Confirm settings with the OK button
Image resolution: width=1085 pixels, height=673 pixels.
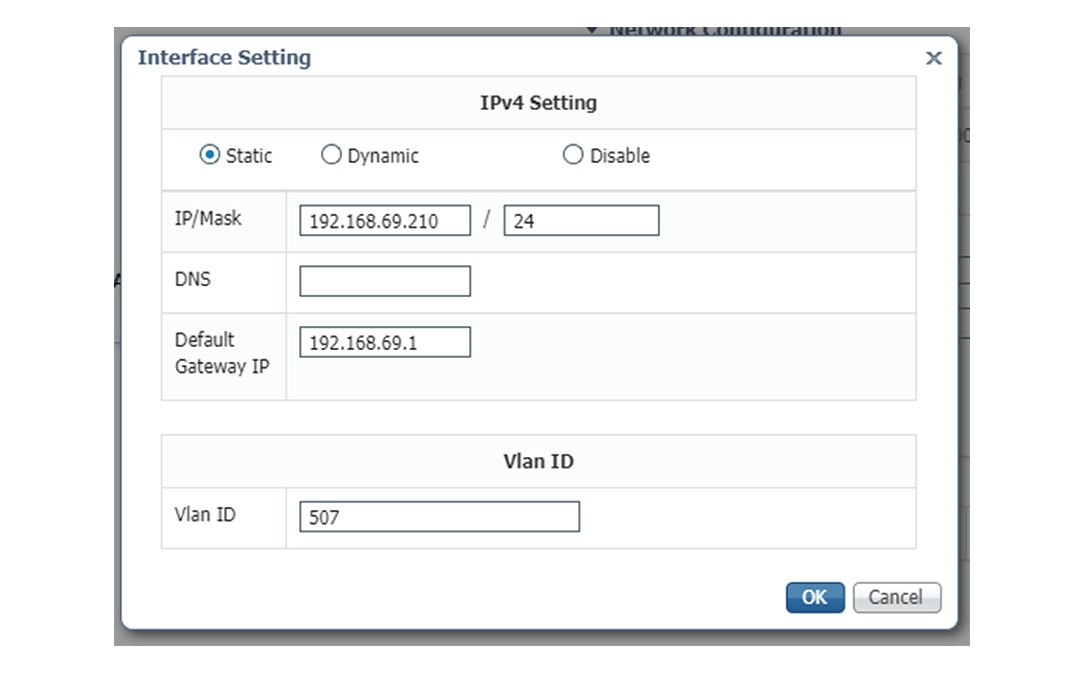pyautogui.click(x=814, y=597)
